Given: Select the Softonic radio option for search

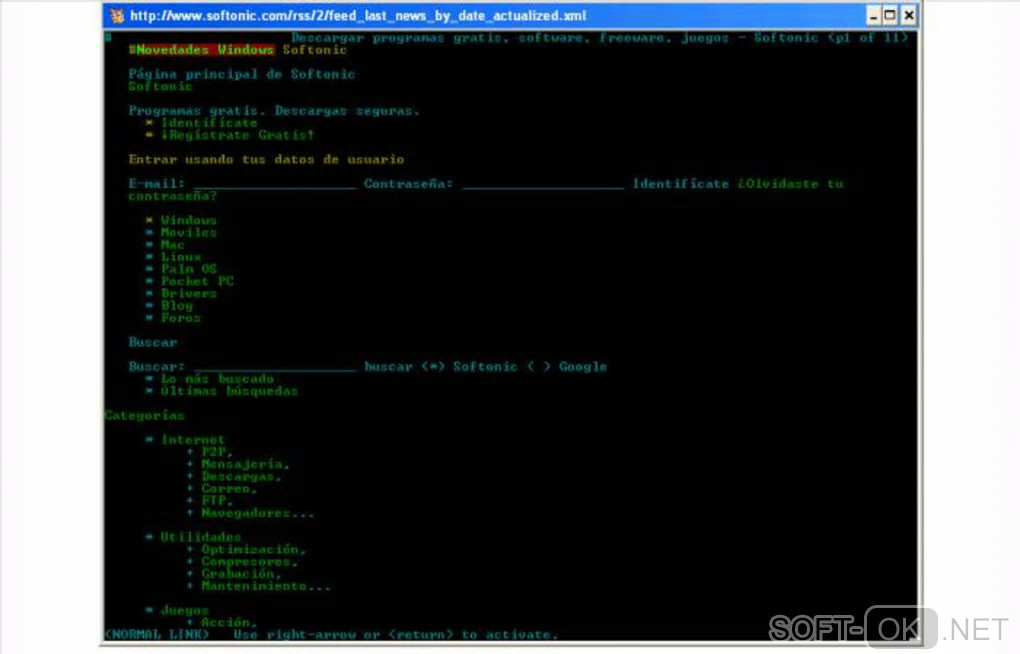Looking at the screenshot, I should pos(433,366).
